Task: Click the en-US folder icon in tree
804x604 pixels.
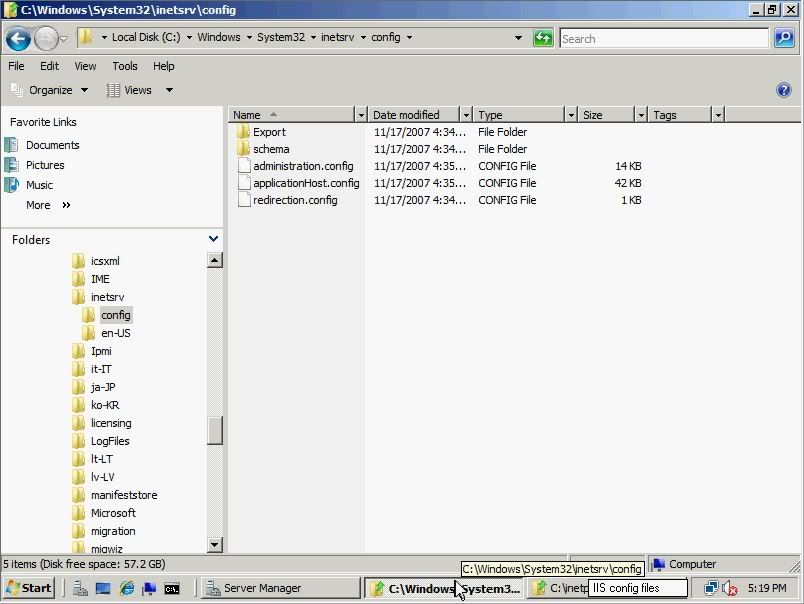Action: [x=89, y=333]
